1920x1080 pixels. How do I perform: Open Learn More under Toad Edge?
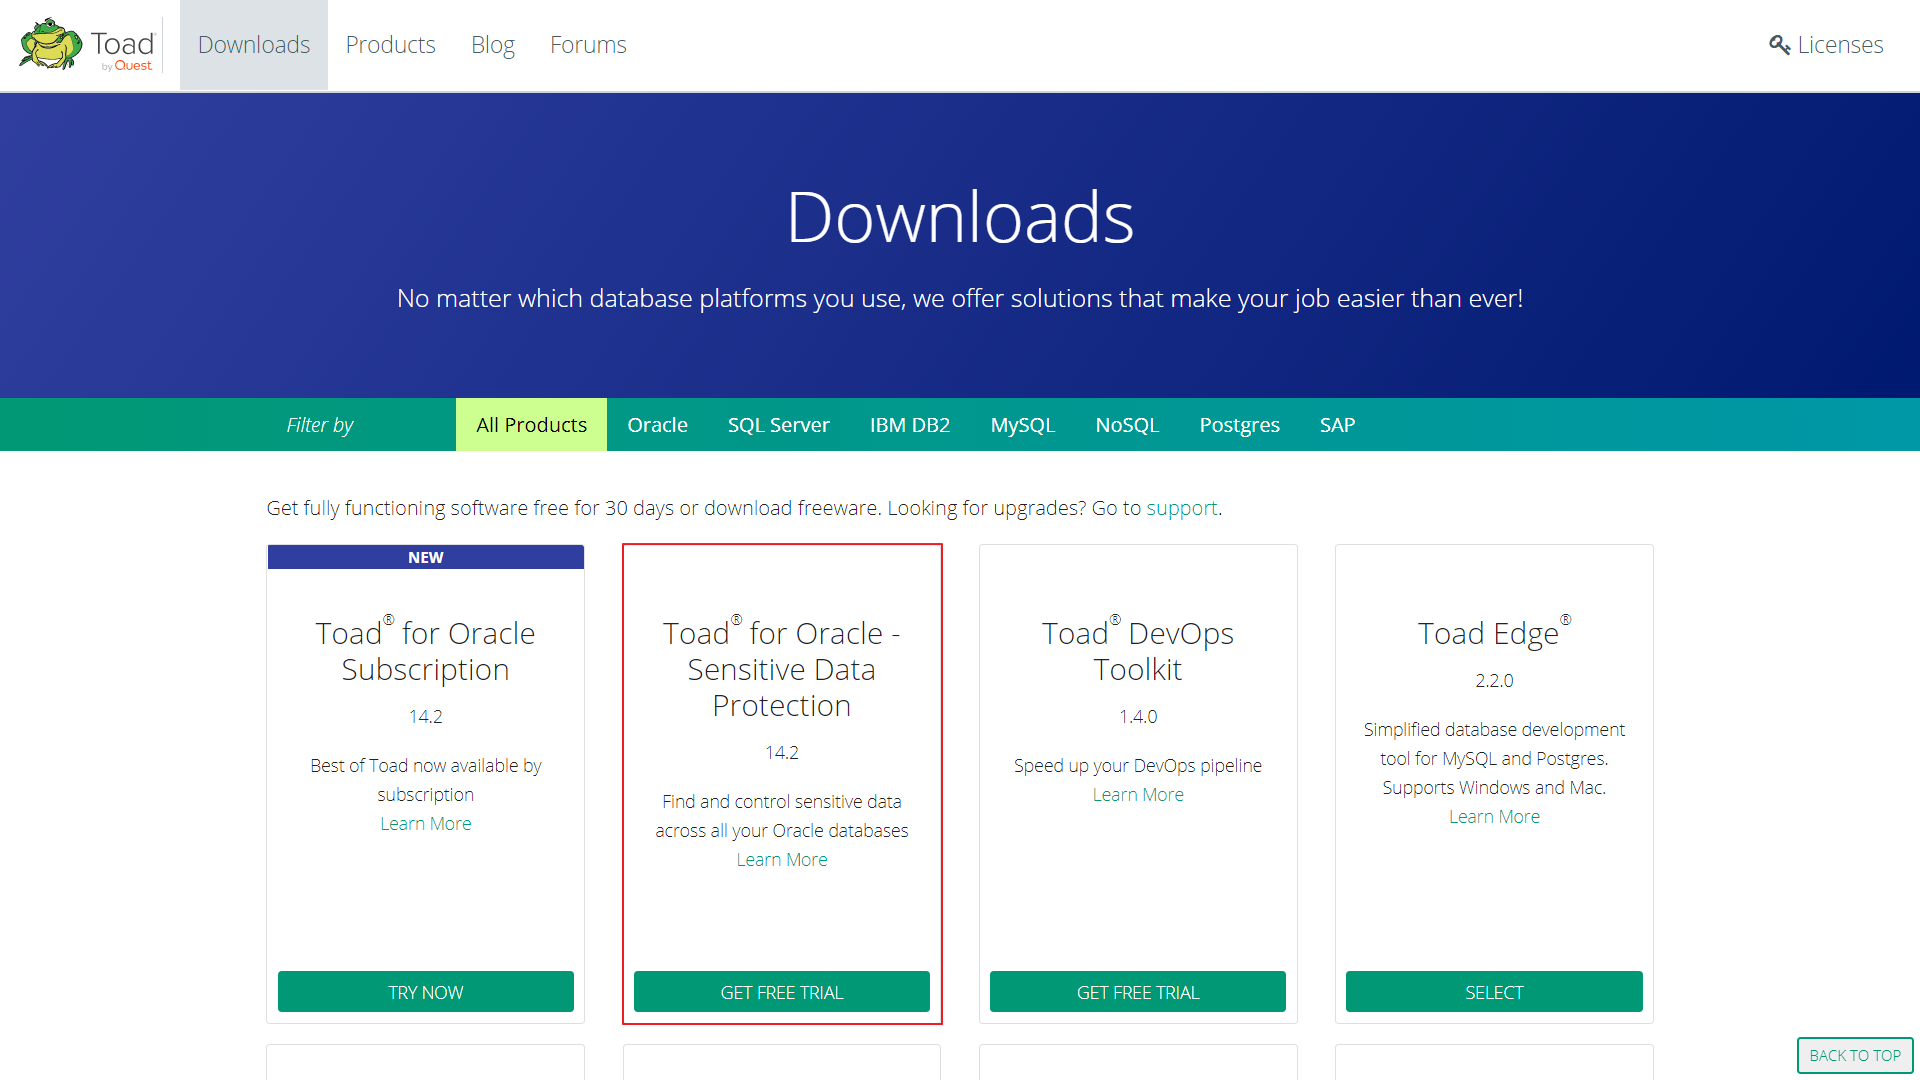click(x=1494, y=817)
